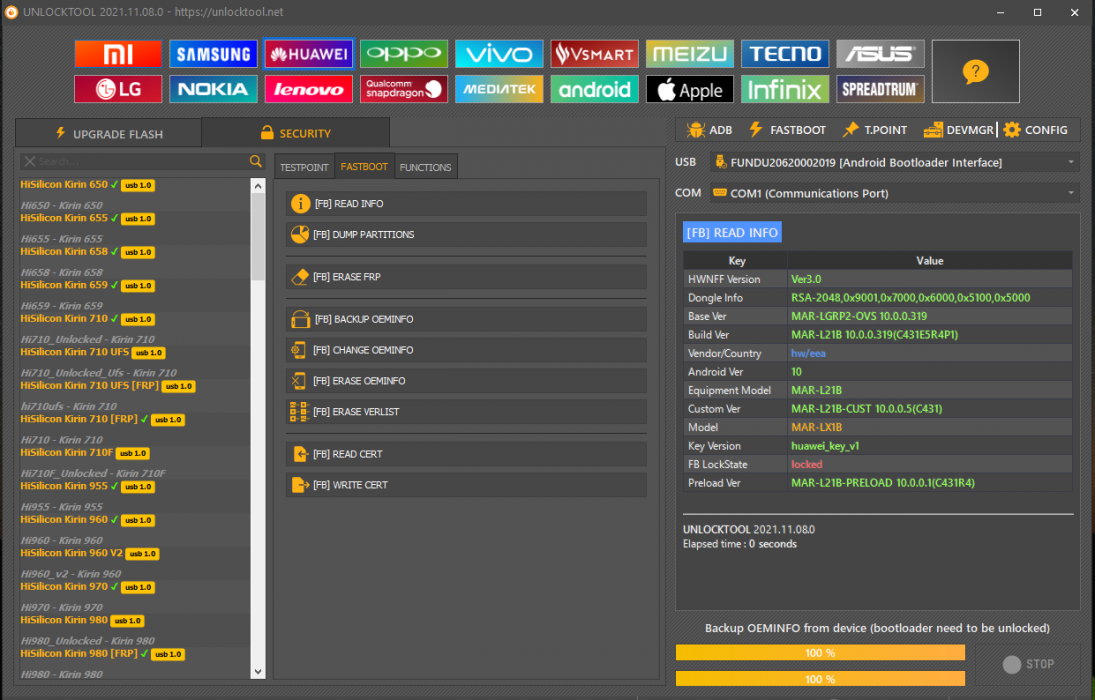Click the STOP button
1095x700 pixels.
point(1028,664)
